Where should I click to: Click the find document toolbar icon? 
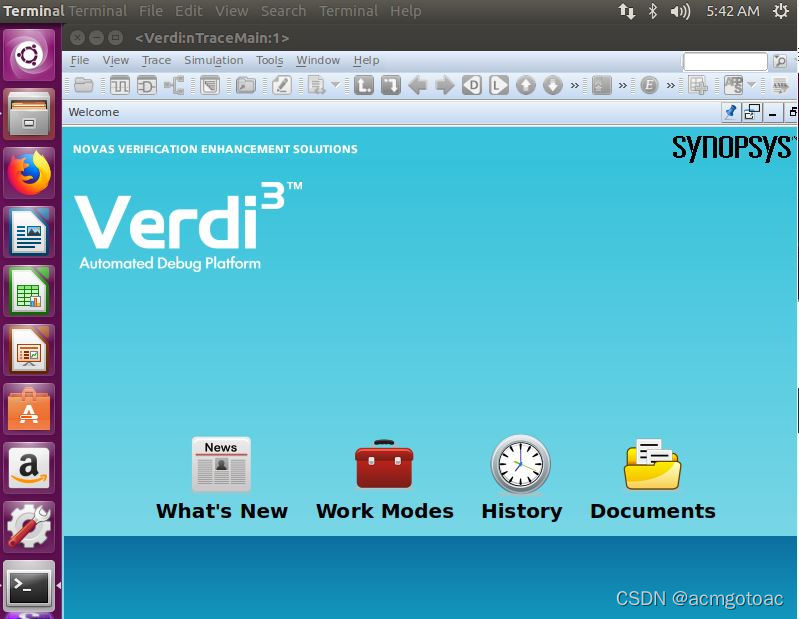[317, 85]
